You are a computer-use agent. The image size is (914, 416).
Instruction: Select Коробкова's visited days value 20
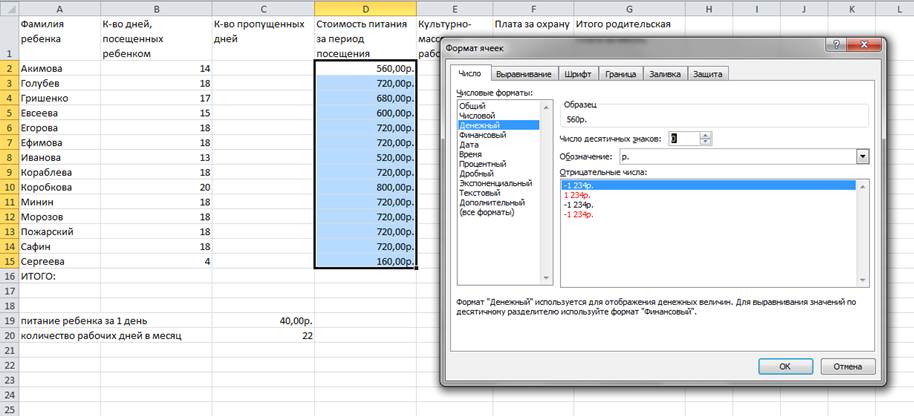[156, 187]
